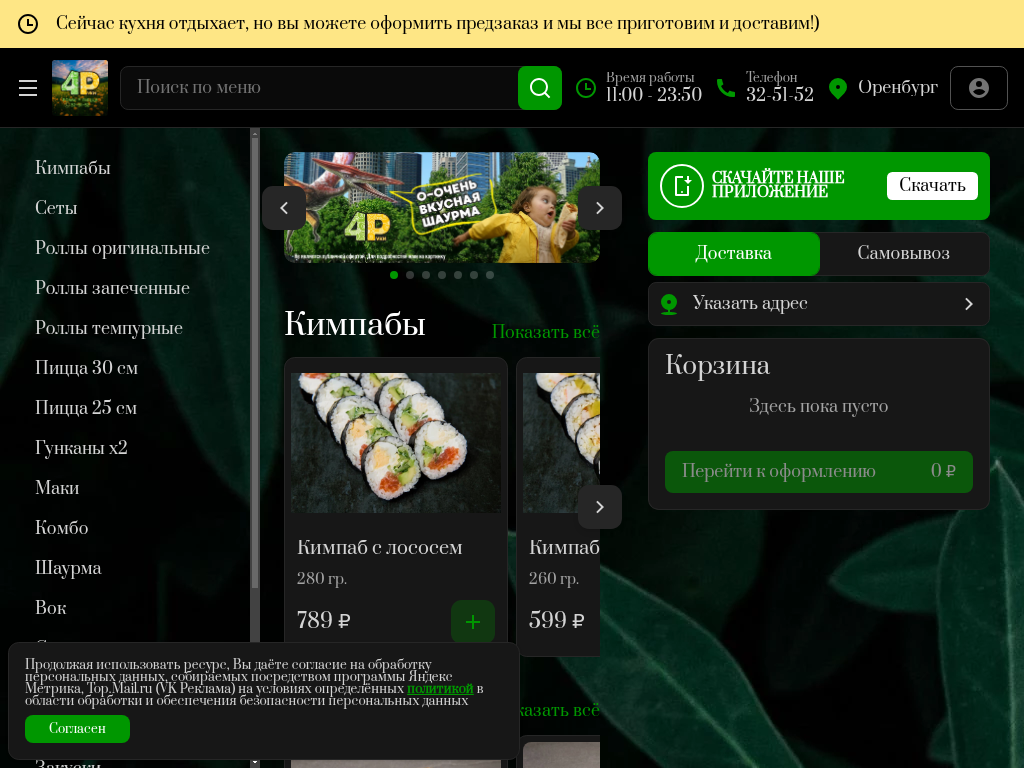Click the 599 ₽ price
The image size is (1024, 768).
point(556,620)
